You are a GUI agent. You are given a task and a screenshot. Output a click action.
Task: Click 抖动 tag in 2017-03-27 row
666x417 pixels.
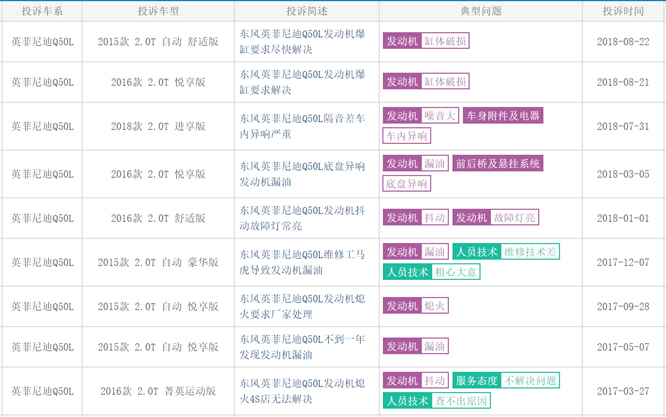(435, 380)
